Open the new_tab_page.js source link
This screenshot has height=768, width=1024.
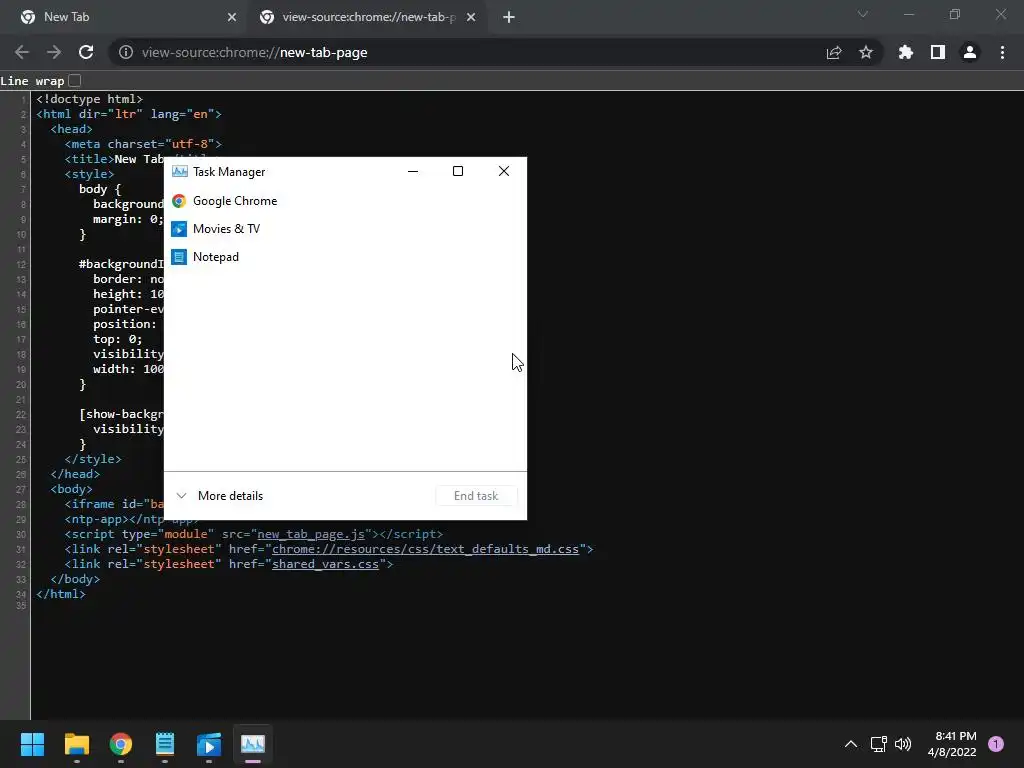tap(311, 534)
